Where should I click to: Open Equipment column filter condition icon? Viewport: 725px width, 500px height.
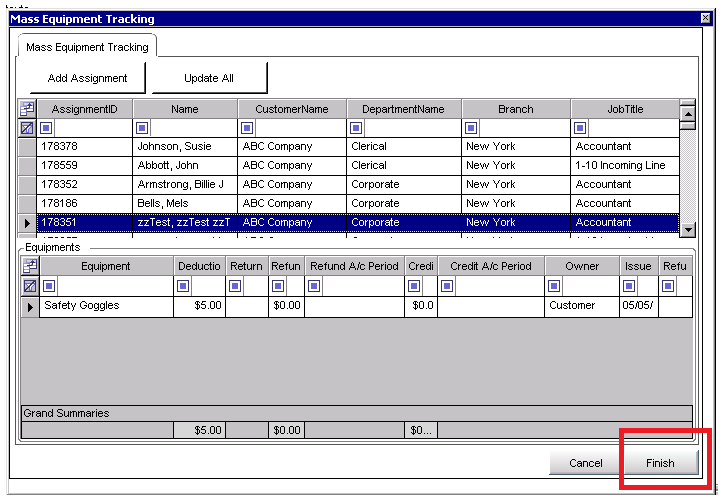49,286
